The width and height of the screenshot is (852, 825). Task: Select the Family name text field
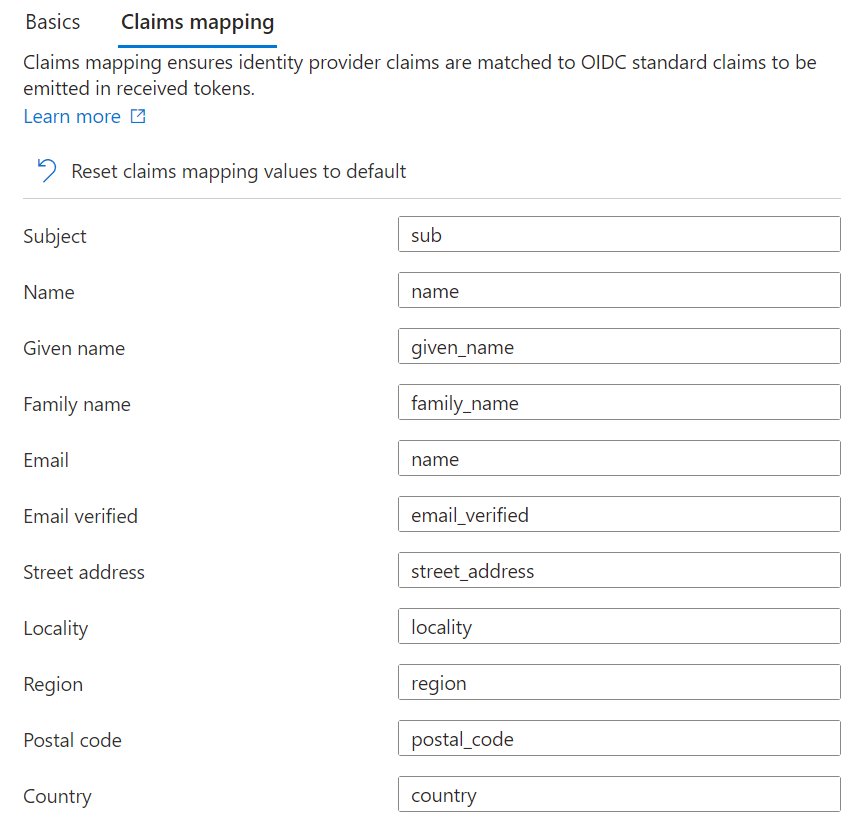(x=619, y=402)
